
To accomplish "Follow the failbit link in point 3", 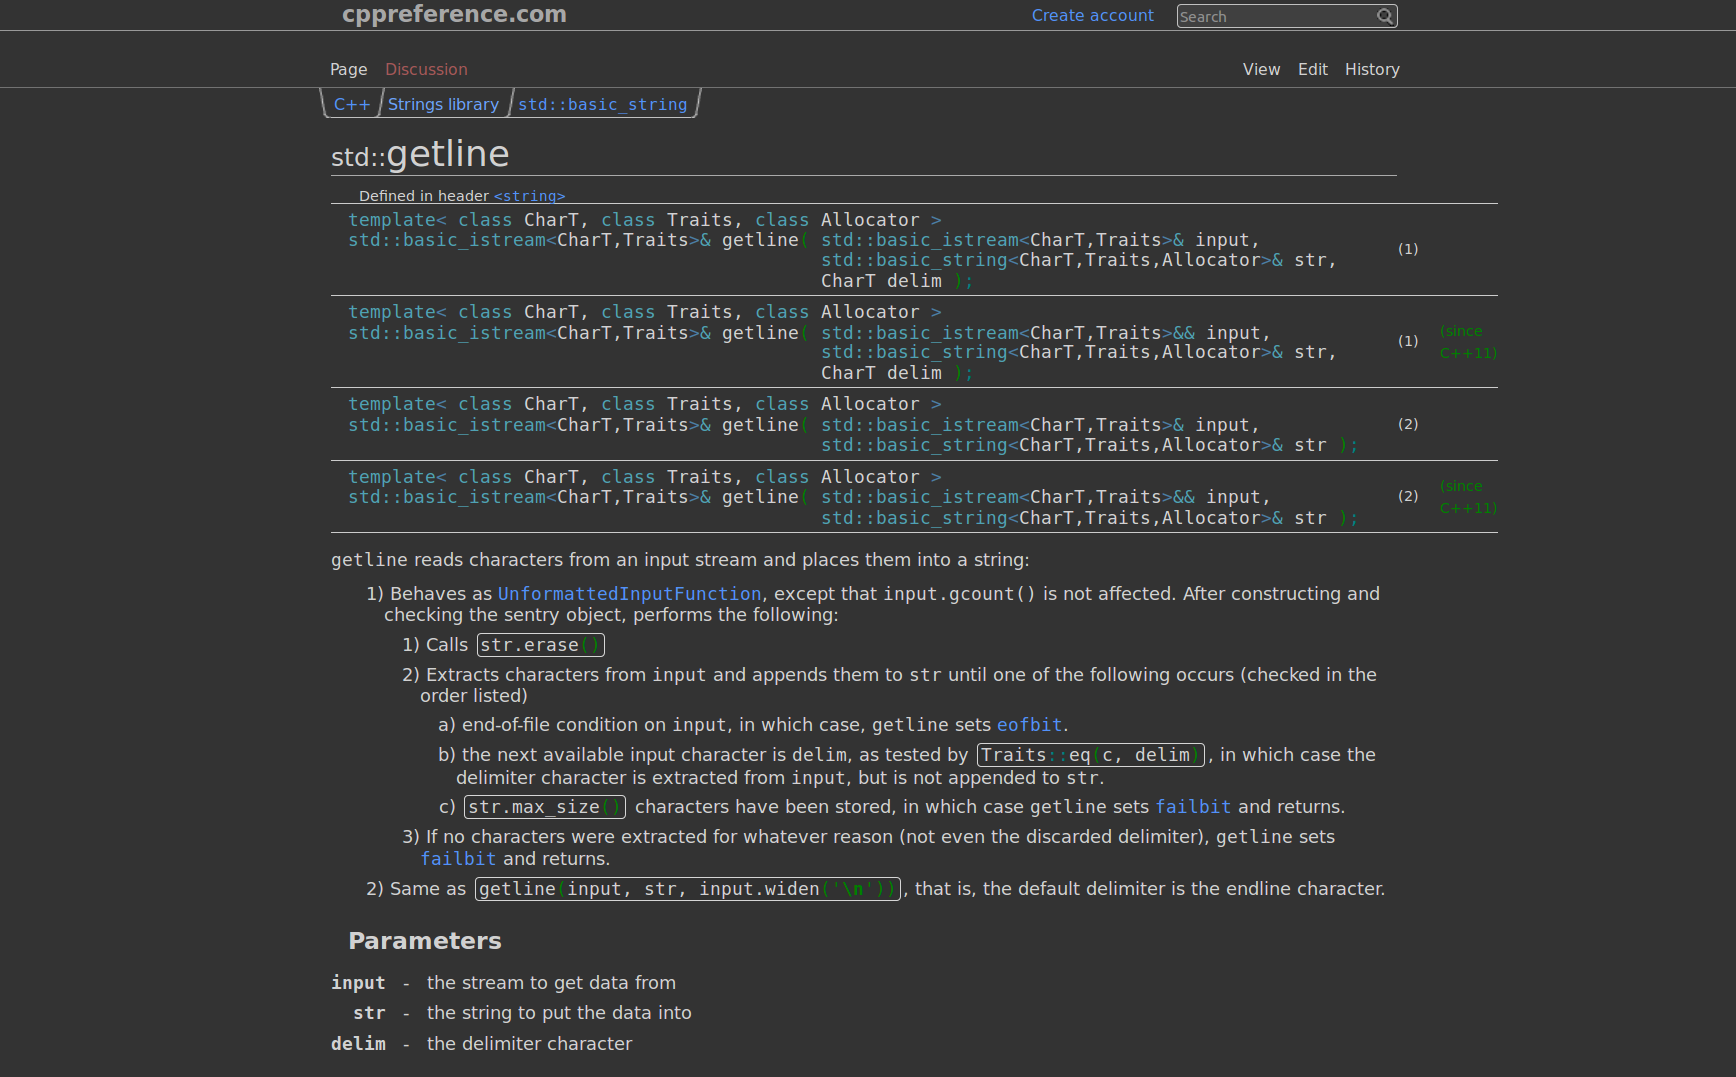I will click(x=458, y=858).
